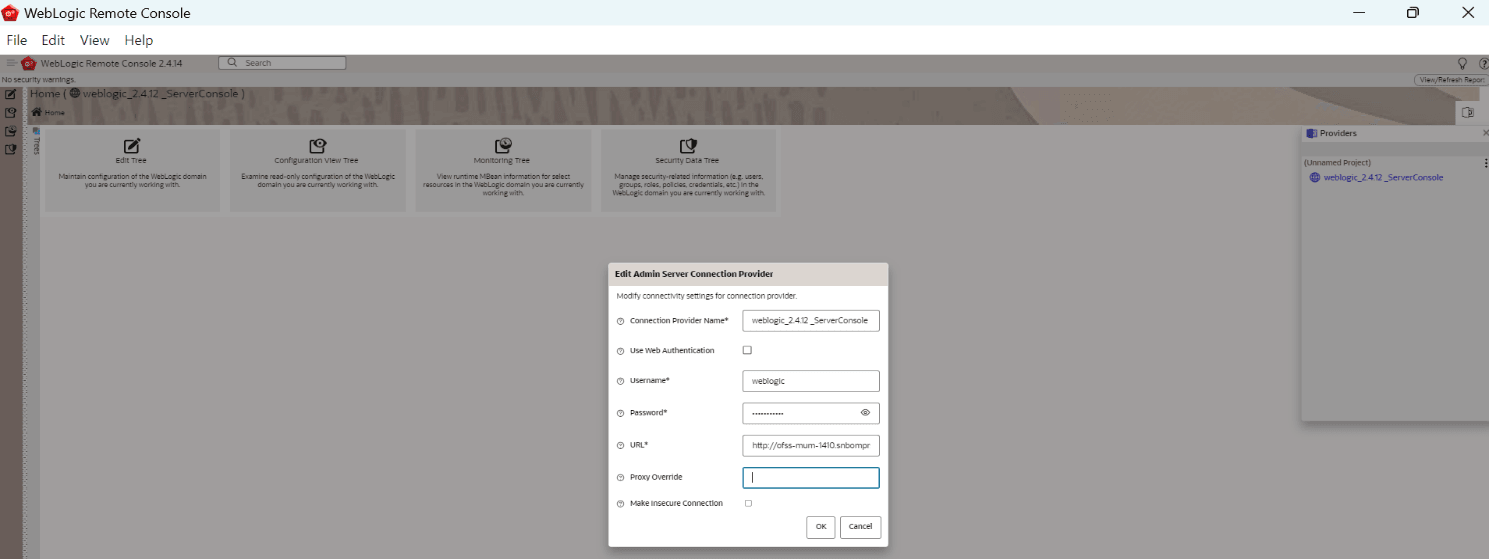Click the question mark help icon in the header

[x=1483, y=63]
